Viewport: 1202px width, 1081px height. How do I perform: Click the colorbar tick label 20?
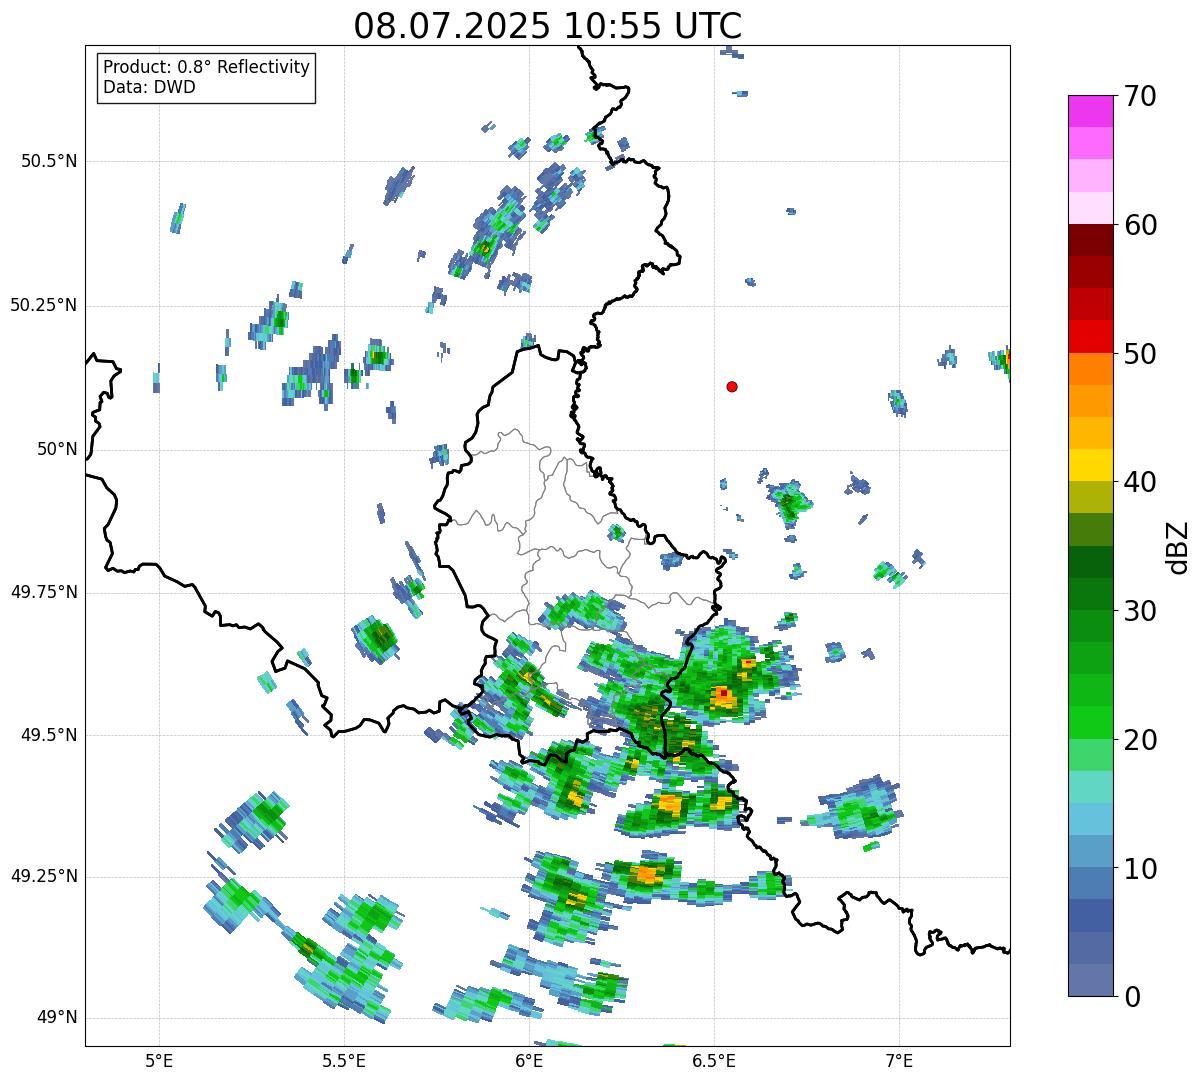tap(1140, 740)
